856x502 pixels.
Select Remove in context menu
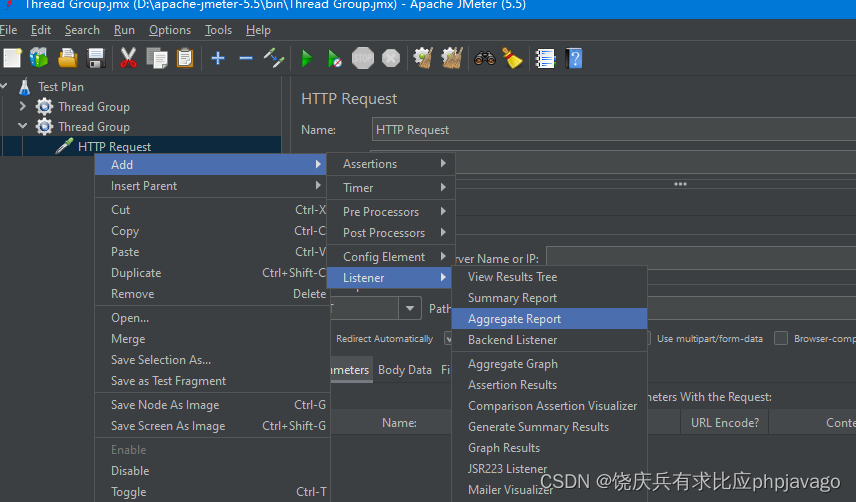[212, 294]
